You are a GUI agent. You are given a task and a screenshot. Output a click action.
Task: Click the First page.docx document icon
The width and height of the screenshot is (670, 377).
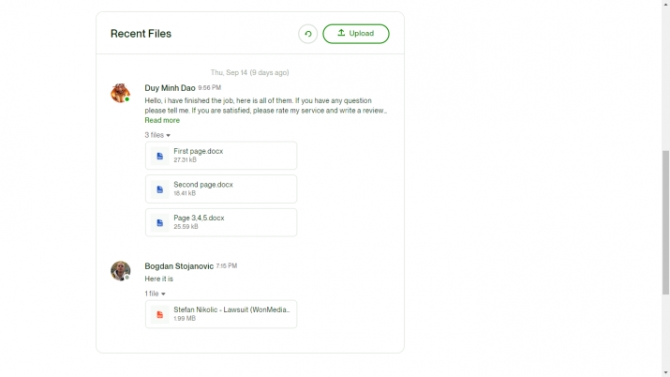tap(159, 156)
